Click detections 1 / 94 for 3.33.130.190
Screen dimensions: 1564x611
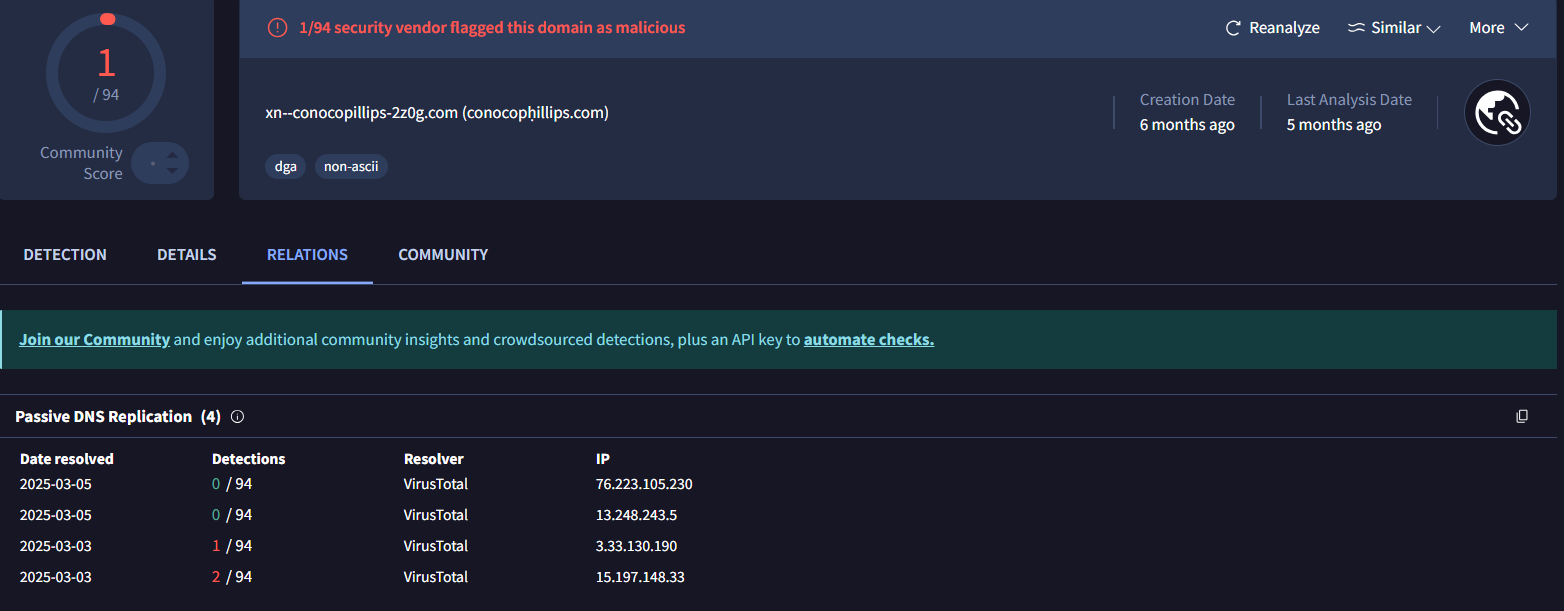pos(232,546)
